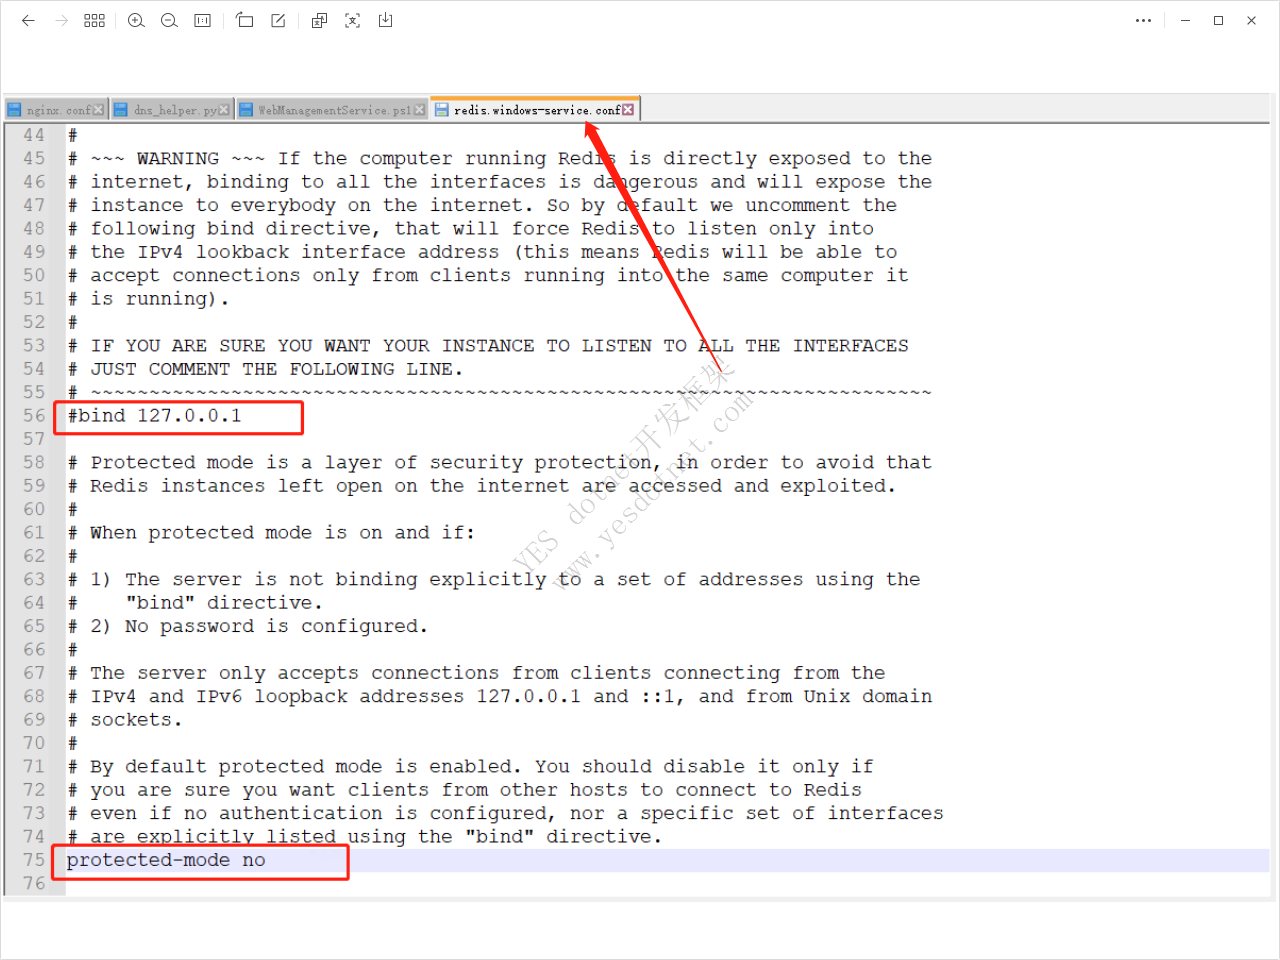Click the '~~~ WARNING ~~~' comment text
The width and height of the screenshot is (1280, 960).
(x=178, y=159)
